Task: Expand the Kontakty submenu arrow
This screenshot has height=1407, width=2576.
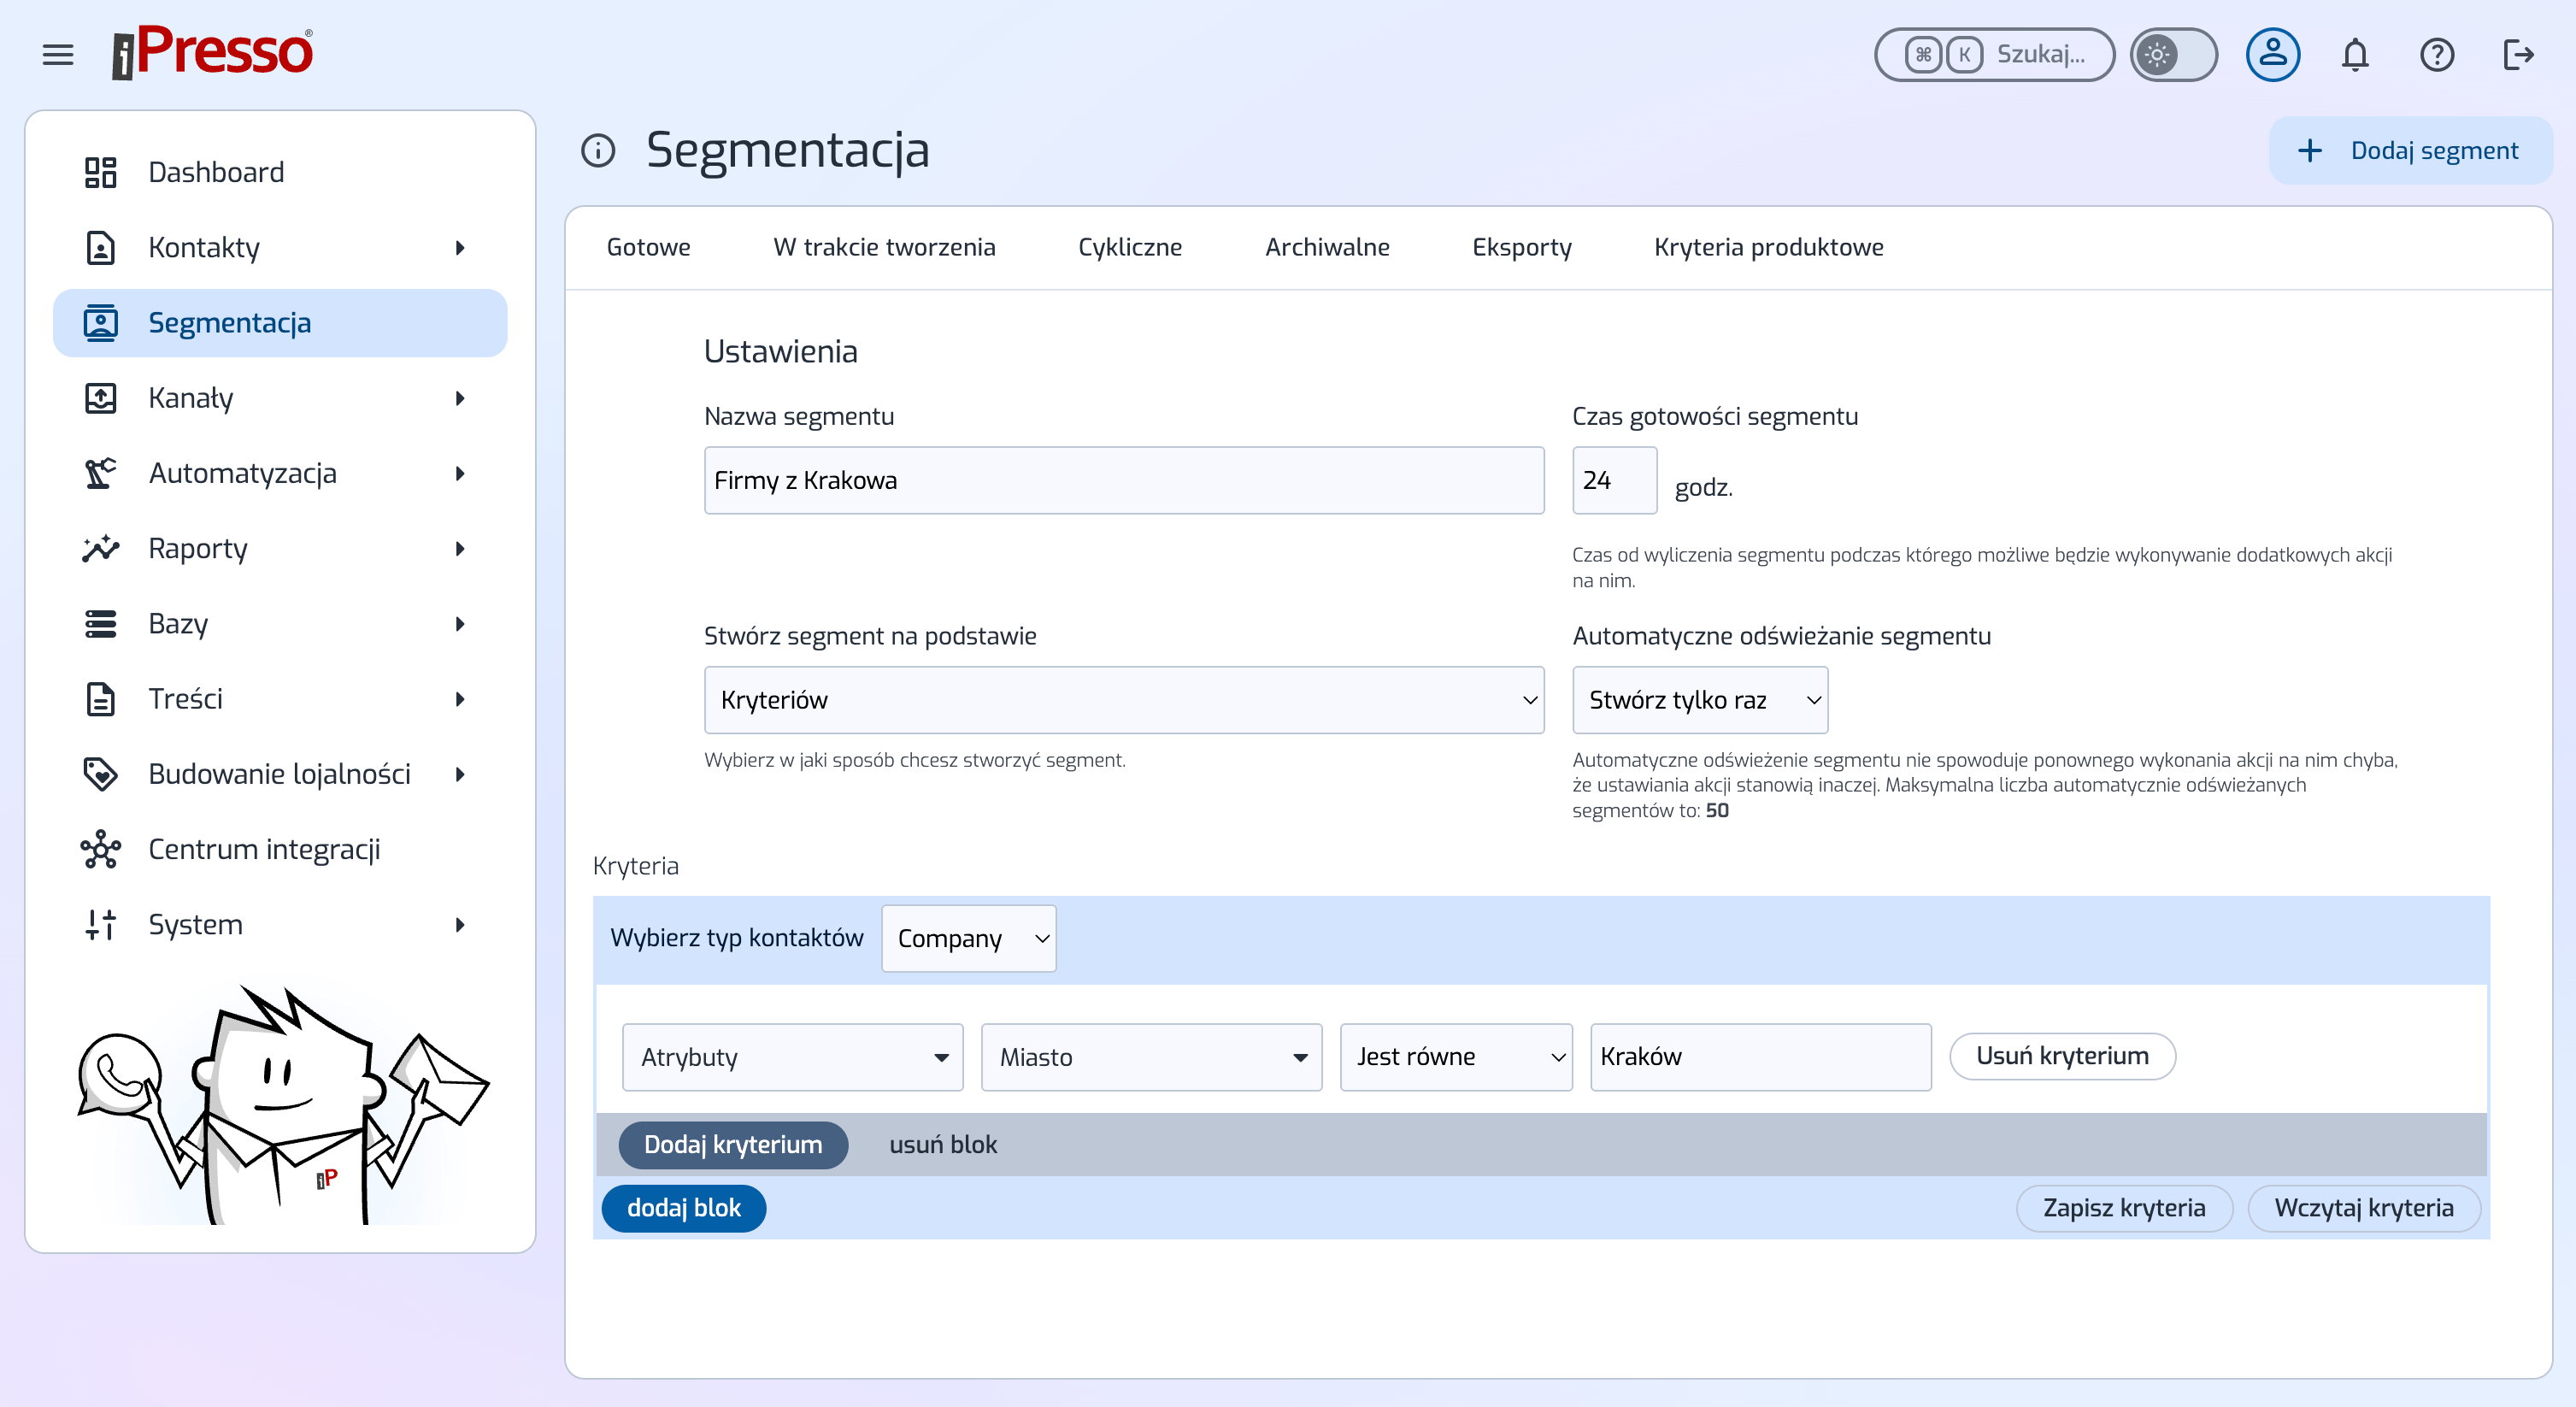Action: (x=460, y=247)
